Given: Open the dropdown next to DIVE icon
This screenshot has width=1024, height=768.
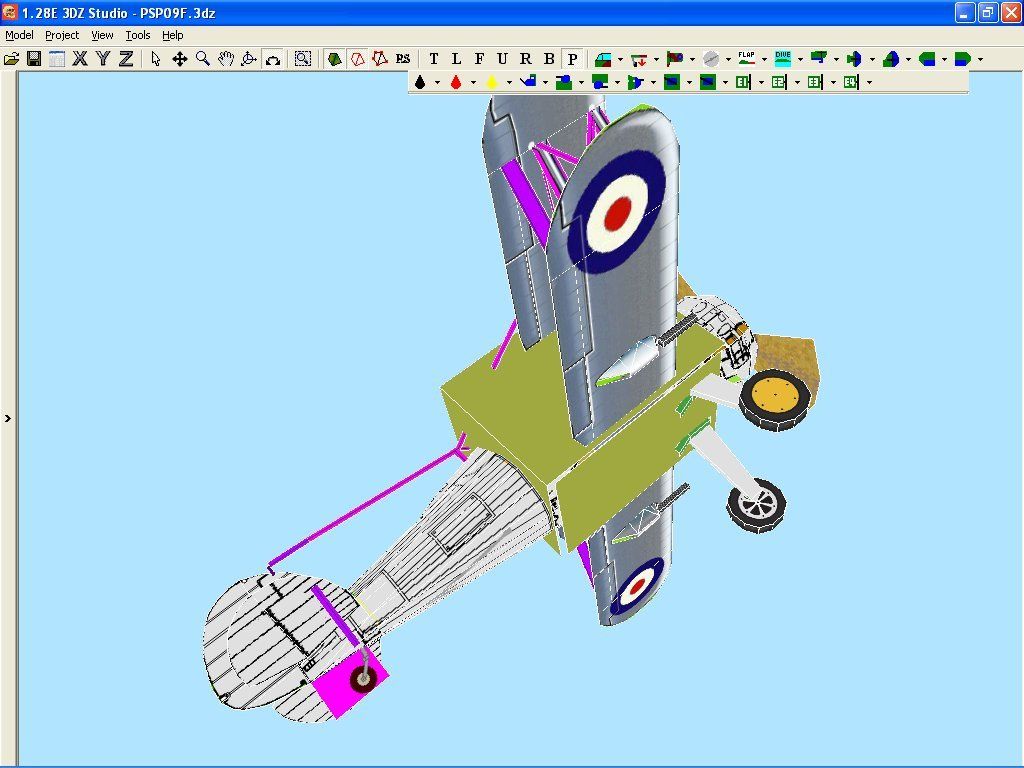Looking at the screenshot, I should tap(800, 59).
